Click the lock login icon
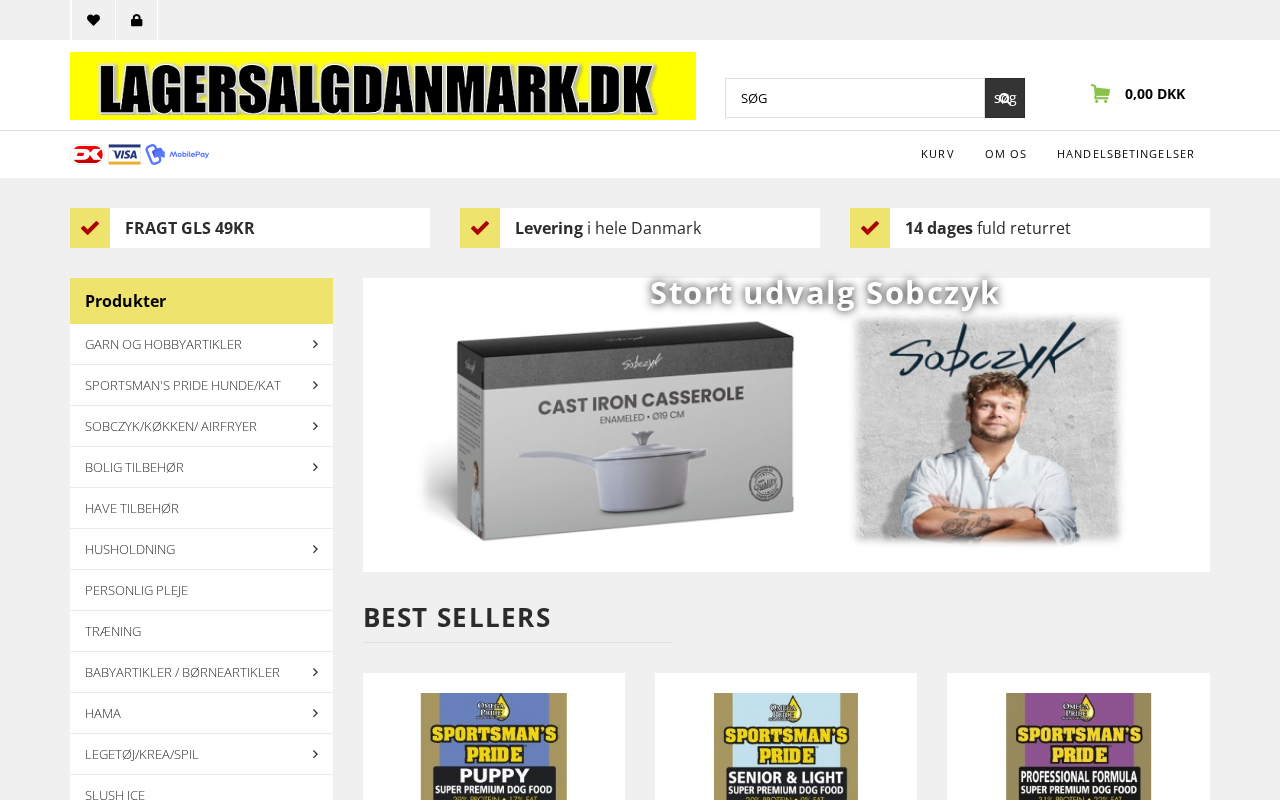 (137, 20)
